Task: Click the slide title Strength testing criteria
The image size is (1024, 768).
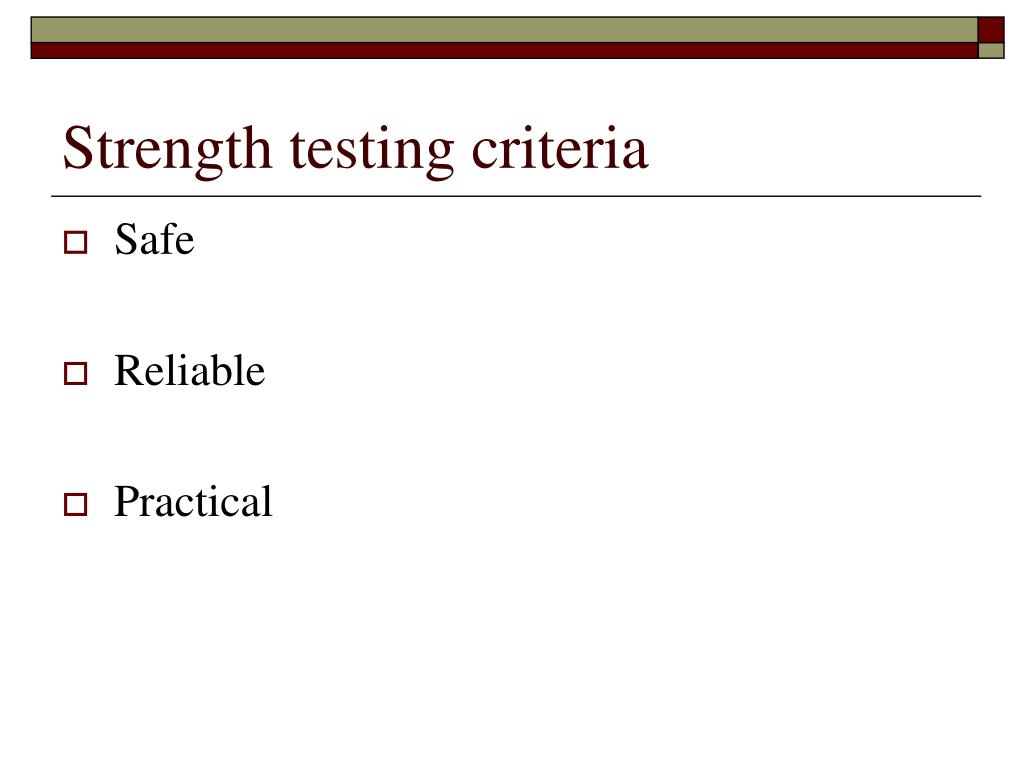Action: pos(355,150)
